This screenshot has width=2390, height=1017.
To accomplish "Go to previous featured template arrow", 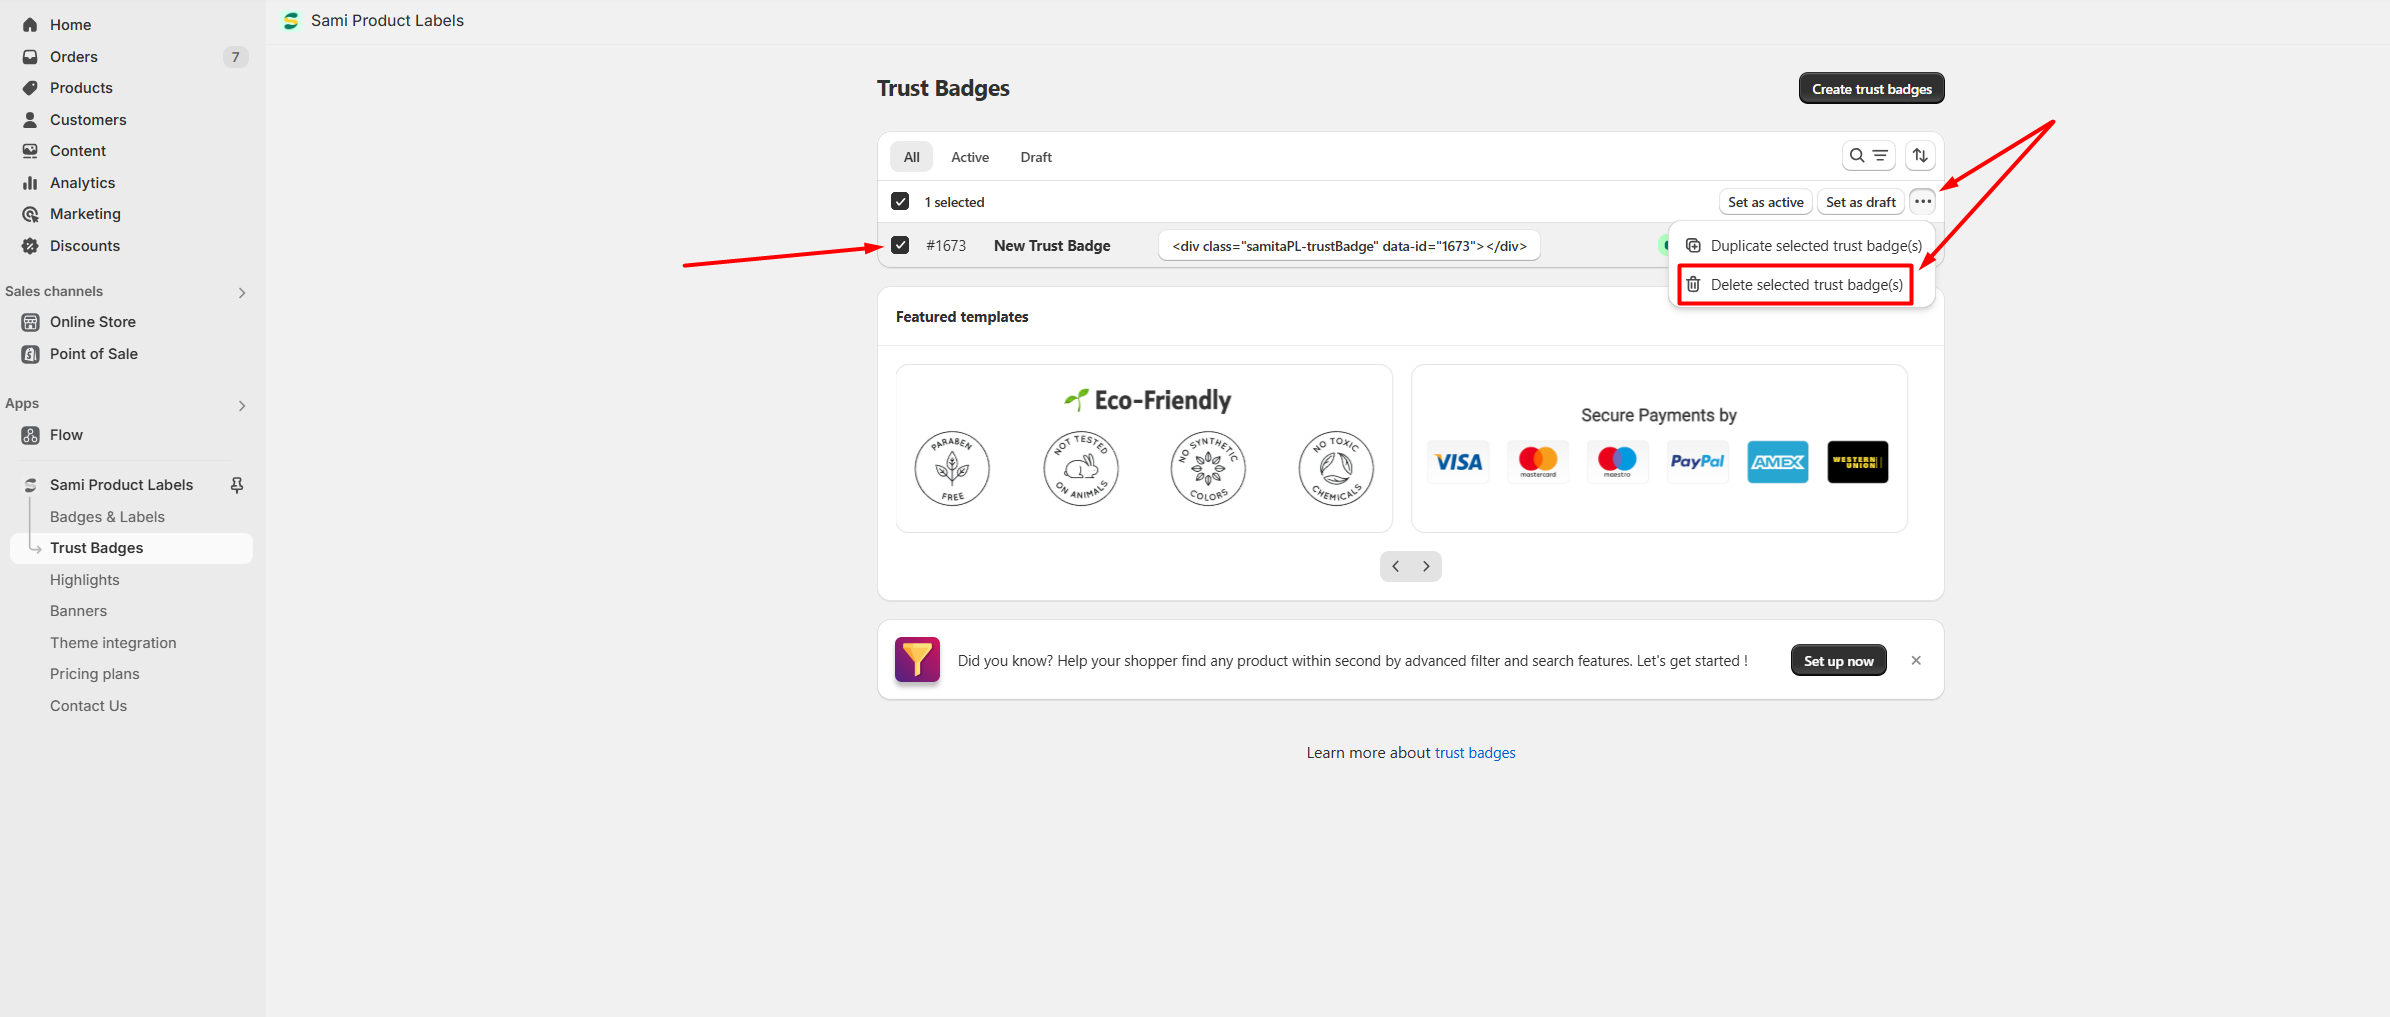I will click(1396, 566).
